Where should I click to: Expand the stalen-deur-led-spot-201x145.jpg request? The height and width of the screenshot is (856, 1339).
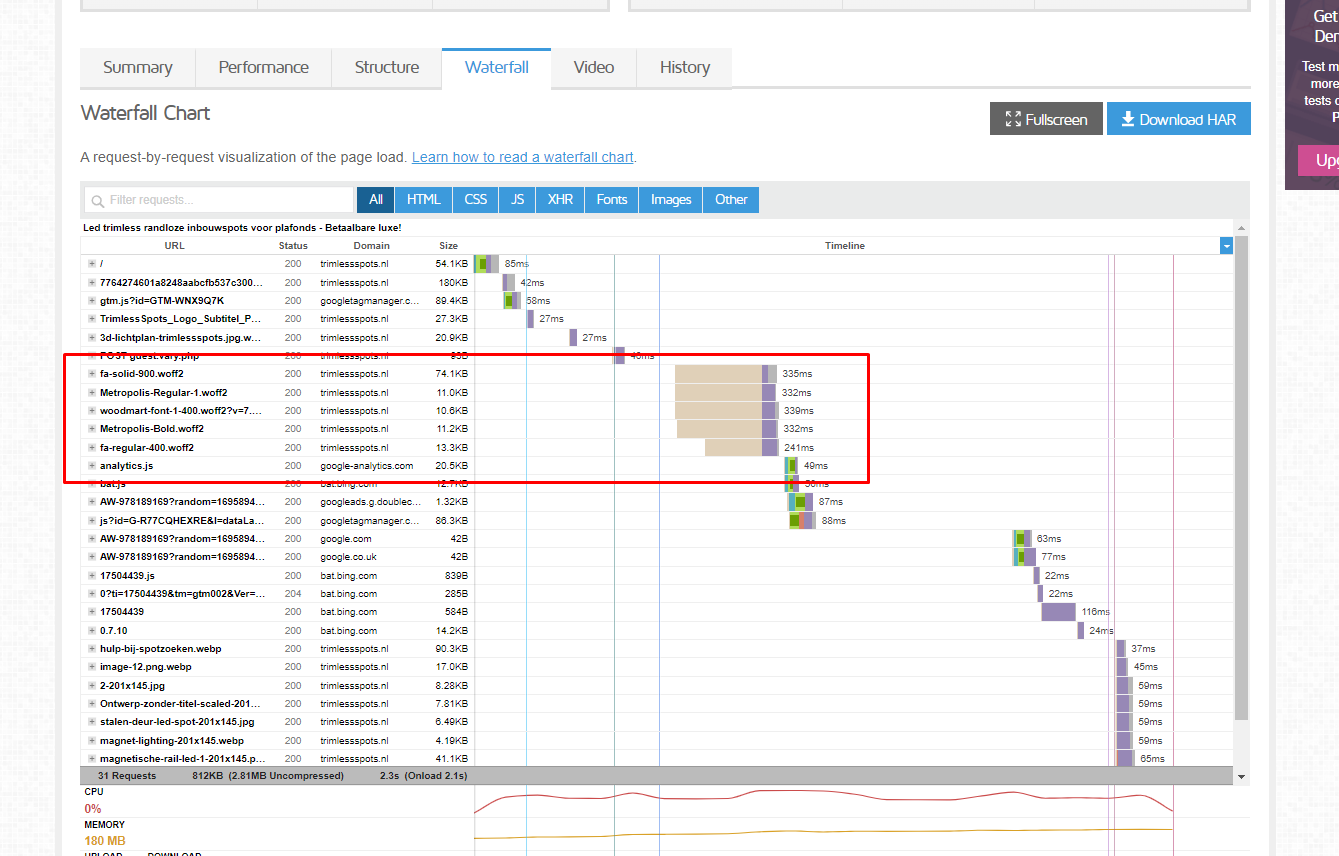(x=92, y=722)
